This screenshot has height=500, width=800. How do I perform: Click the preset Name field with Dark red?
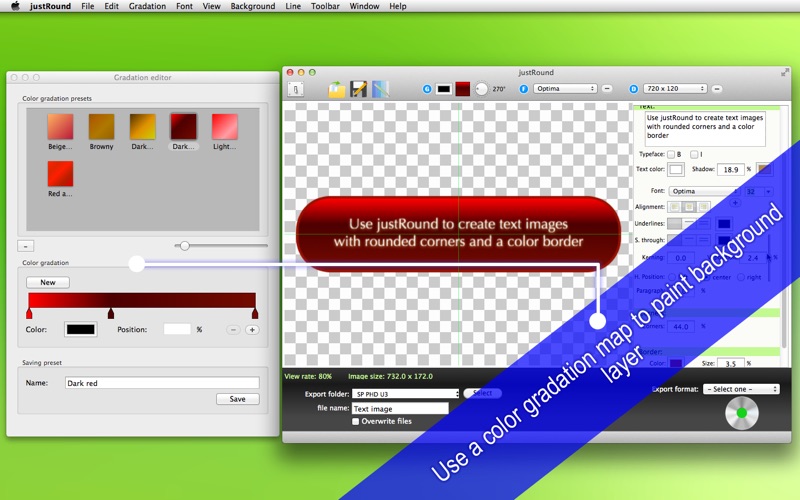(x=162, y=383)
